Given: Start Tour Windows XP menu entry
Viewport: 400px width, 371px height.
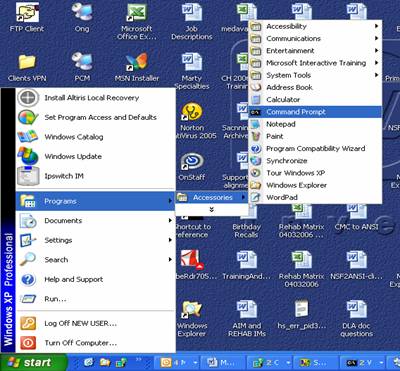Looking at the screenshot, I should tap(315, 173).
